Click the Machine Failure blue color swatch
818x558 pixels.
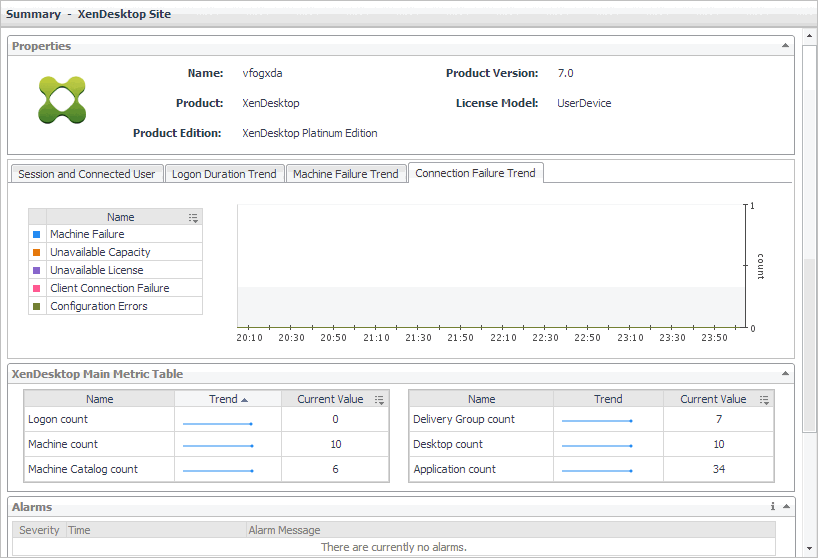[37, 235]
